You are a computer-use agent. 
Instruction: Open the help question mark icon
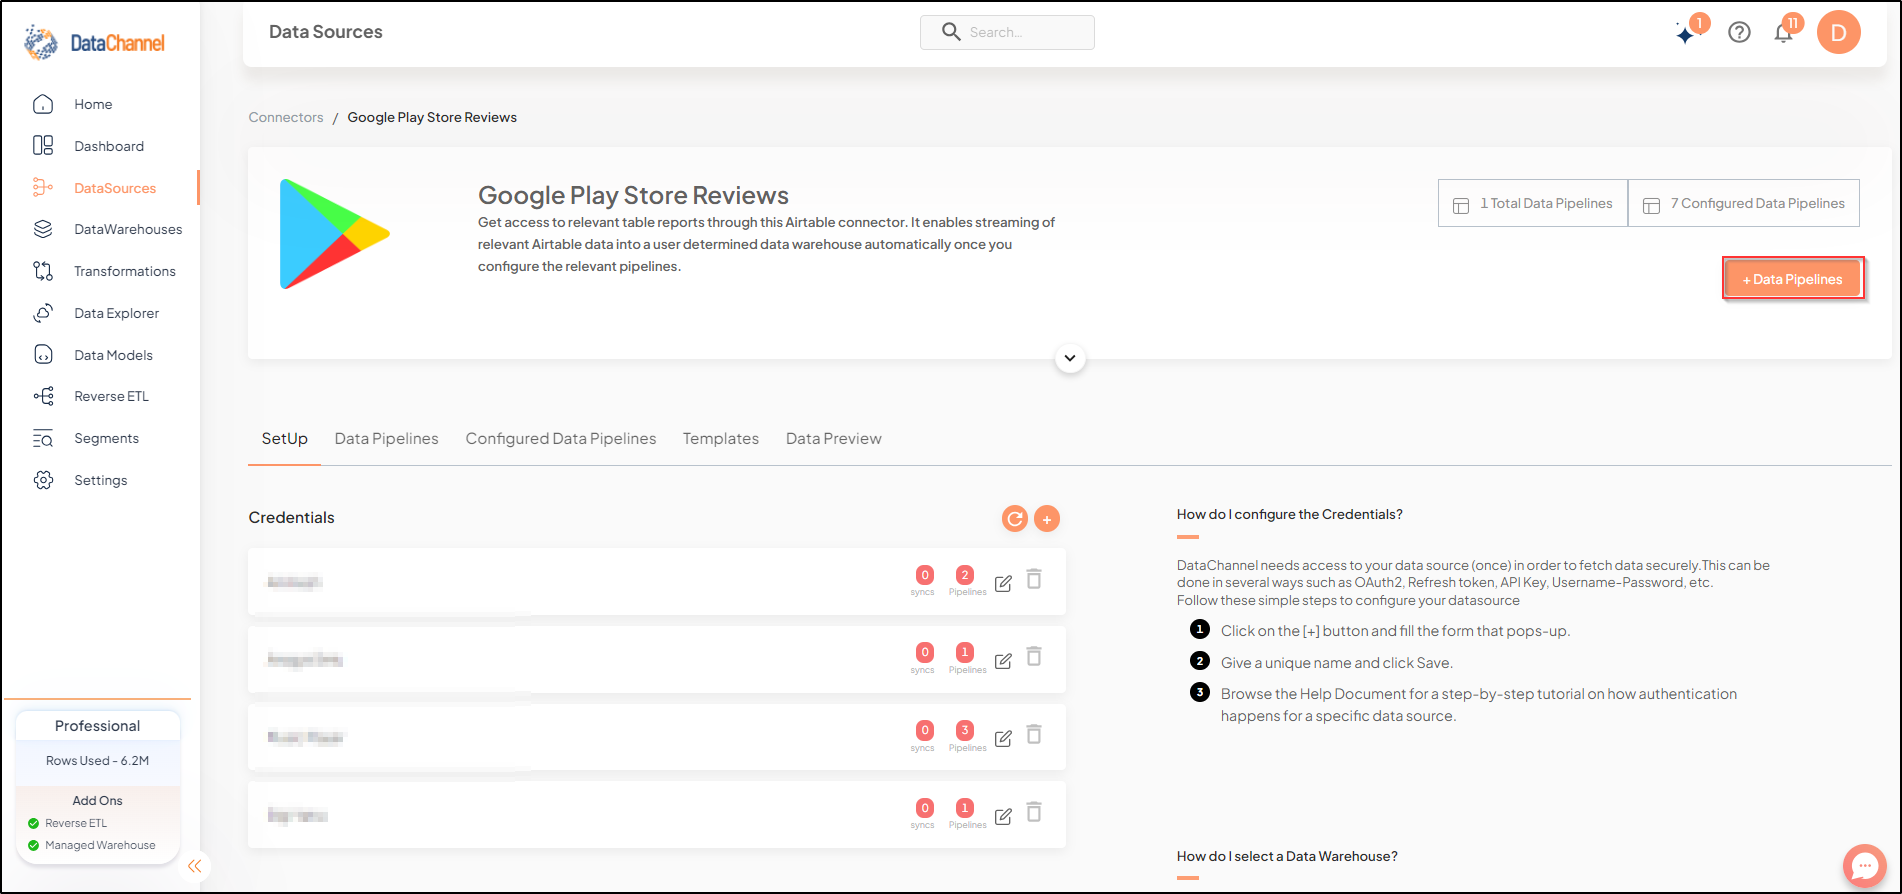tap(1739, 32)
